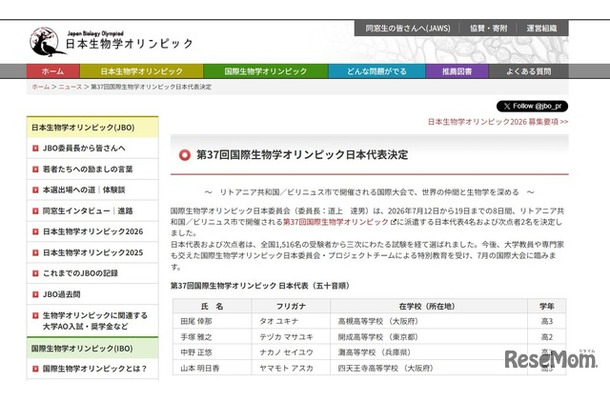Viewport: 610px width, 400px height.
Task: Open the 第37回国際生物学オリンピック inline link
Action: 336,222
